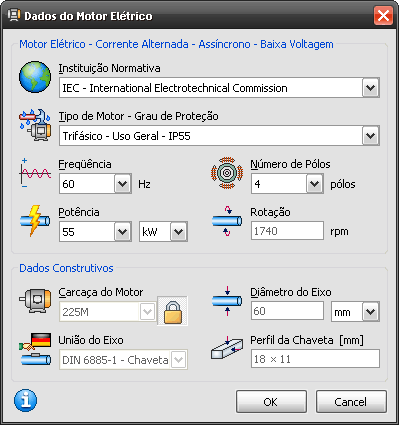This screenshot has width=399, height=425.
Task: Click the motor frame icon beside Carcaça do Motor
Action: point(35,301)
